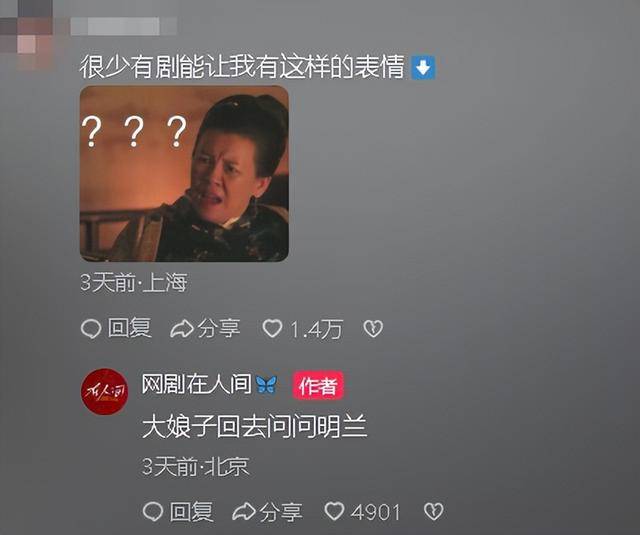Click the 网剧在人间 username
This screenshot has height=535, width=640.
(196, 384)
